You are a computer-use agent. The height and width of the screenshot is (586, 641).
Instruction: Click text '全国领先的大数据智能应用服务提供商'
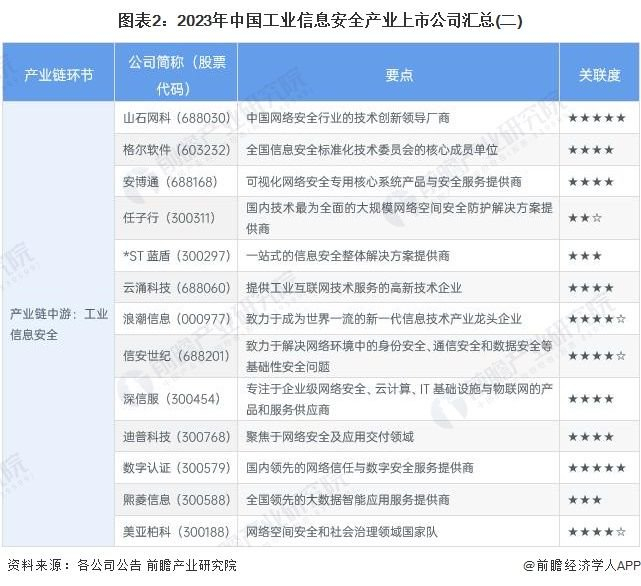(347, 499)
